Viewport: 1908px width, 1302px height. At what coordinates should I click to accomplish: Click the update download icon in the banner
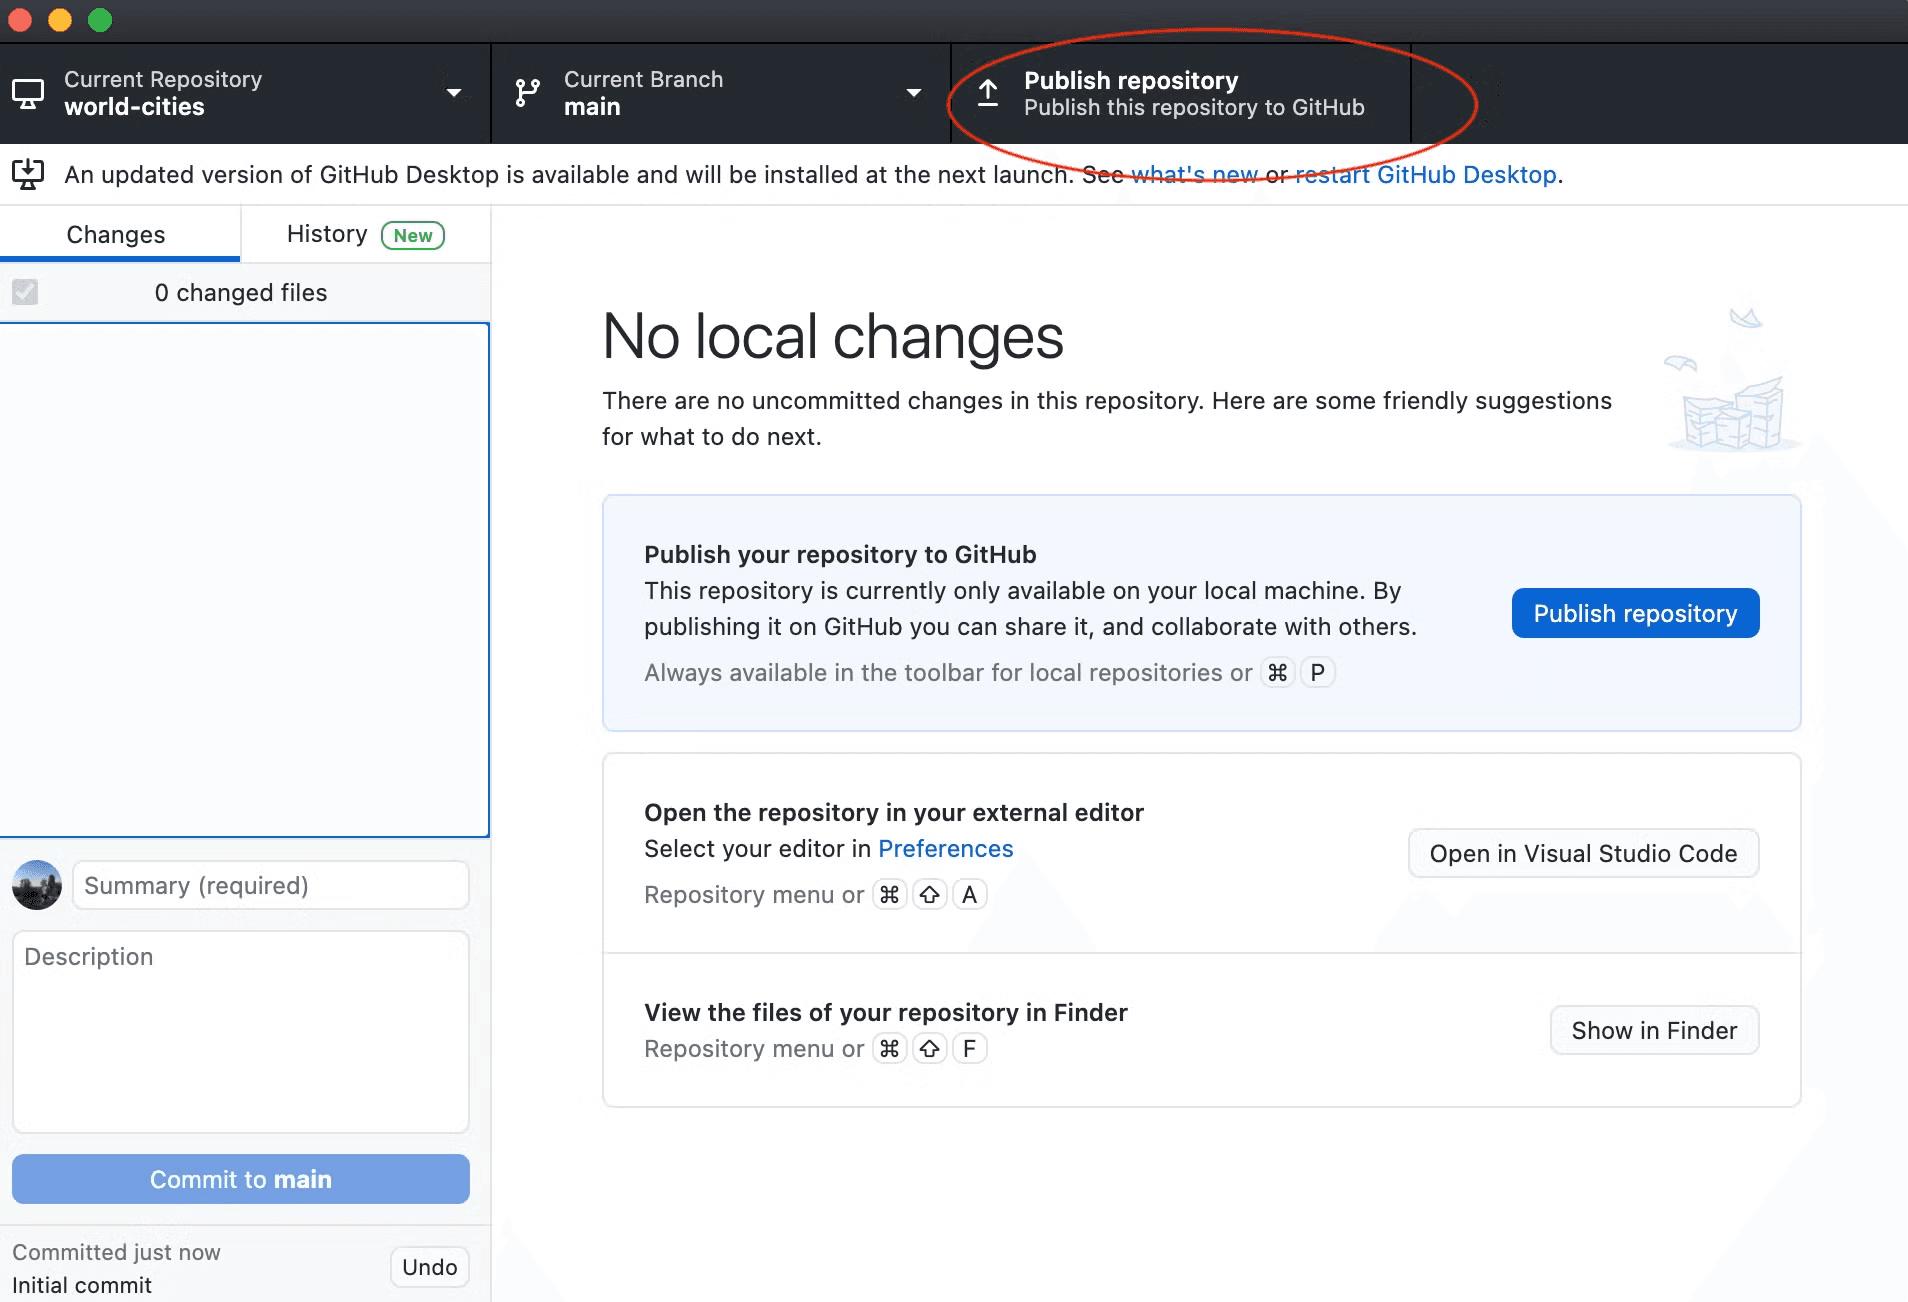(x=28, y=174)
